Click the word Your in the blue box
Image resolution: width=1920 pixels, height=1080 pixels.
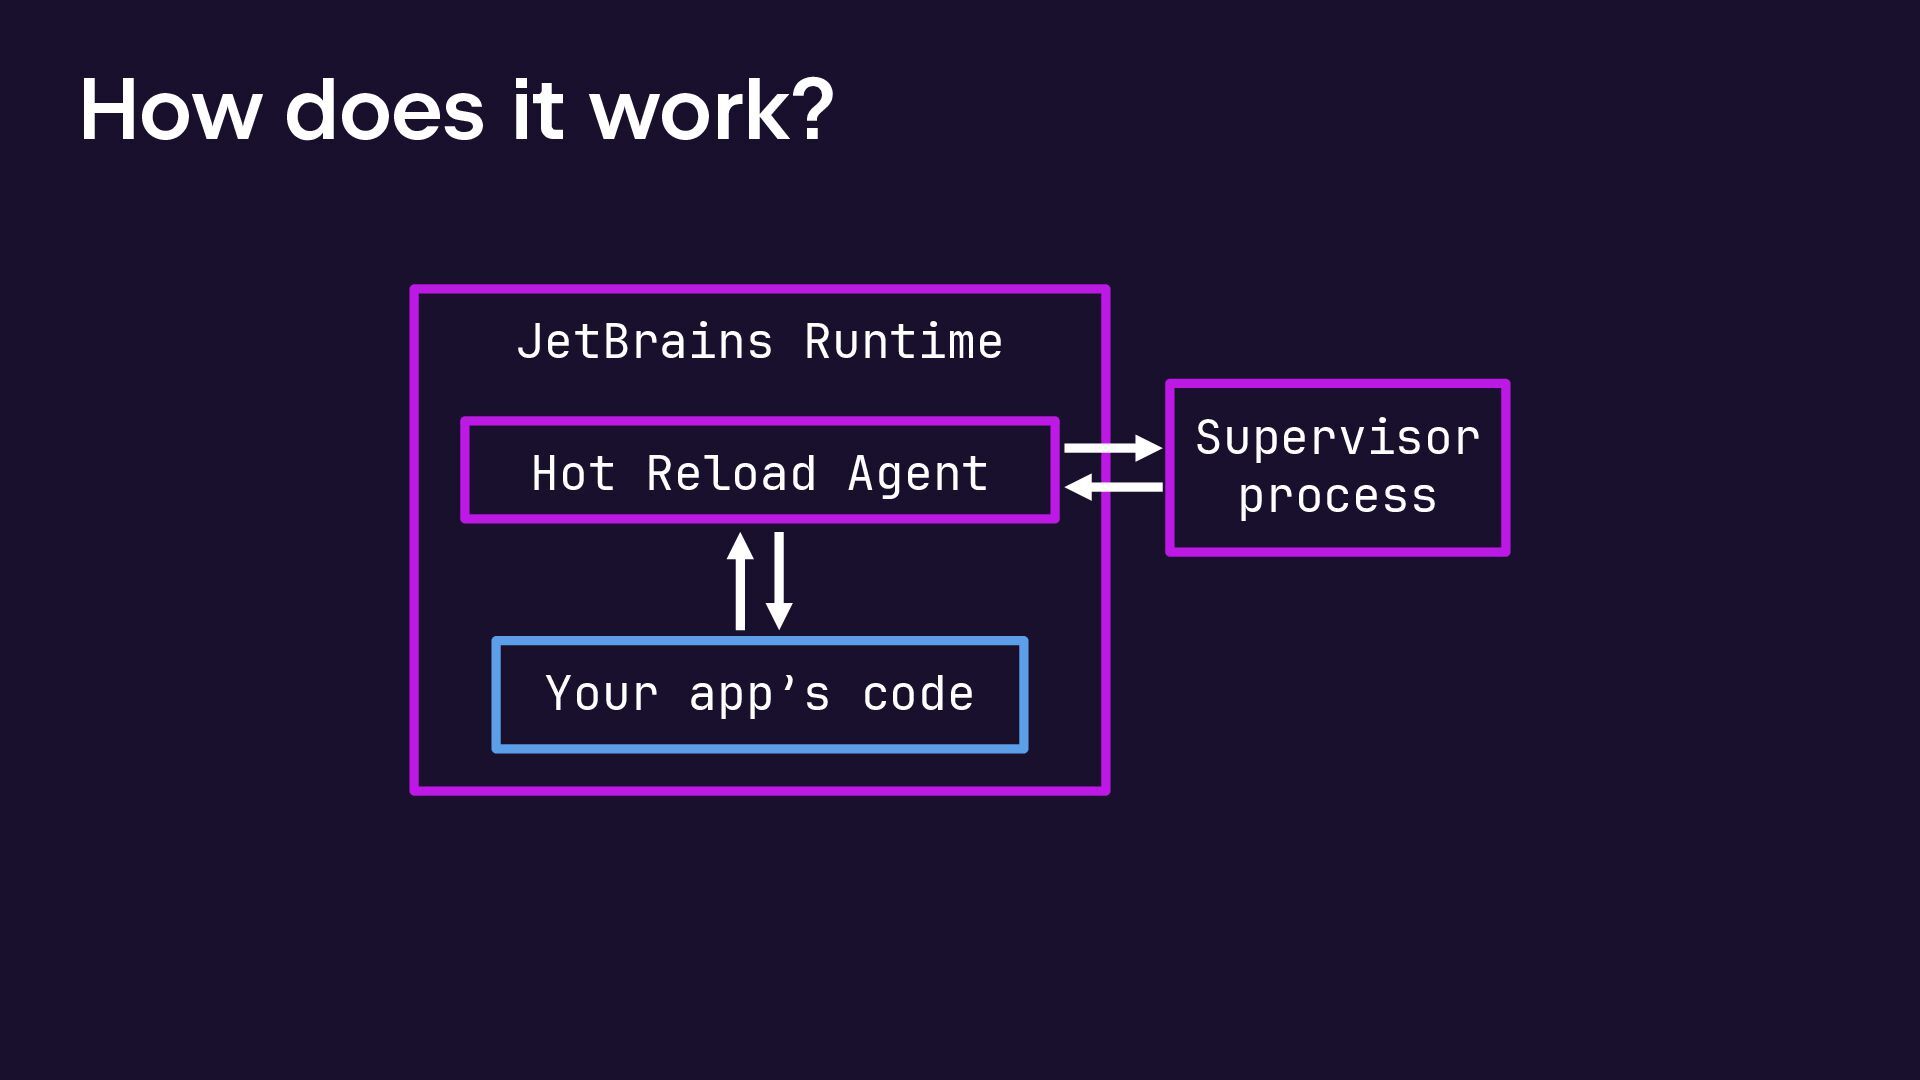pyautogui.click(x=602, y=694)
